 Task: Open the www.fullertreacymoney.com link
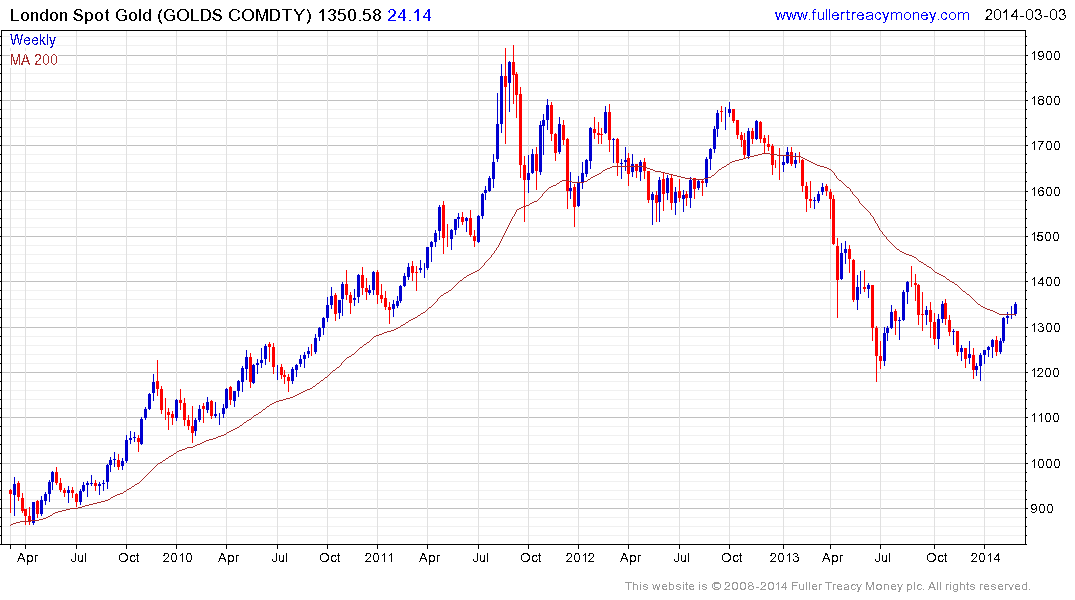point(872,15)
